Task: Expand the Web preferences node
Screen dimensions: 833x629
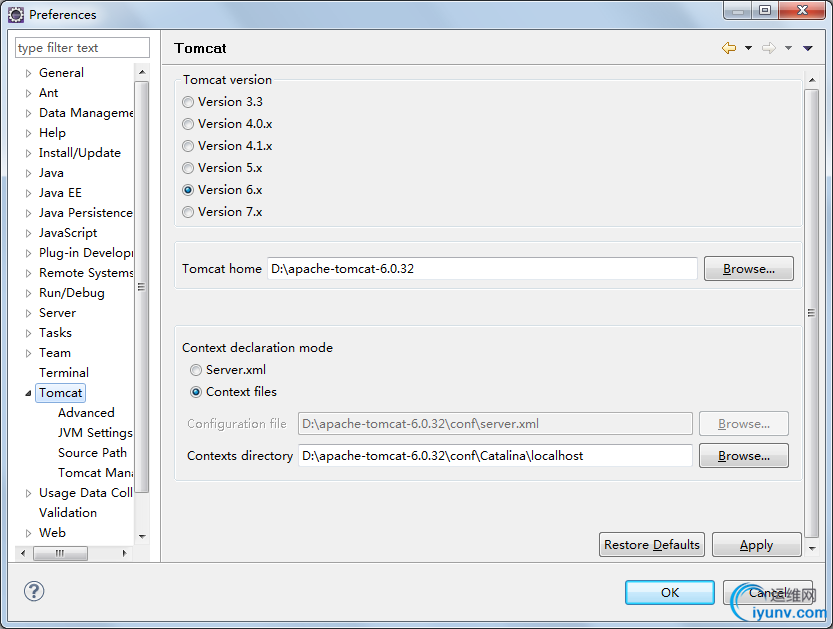Action: [x=29, y=533]
